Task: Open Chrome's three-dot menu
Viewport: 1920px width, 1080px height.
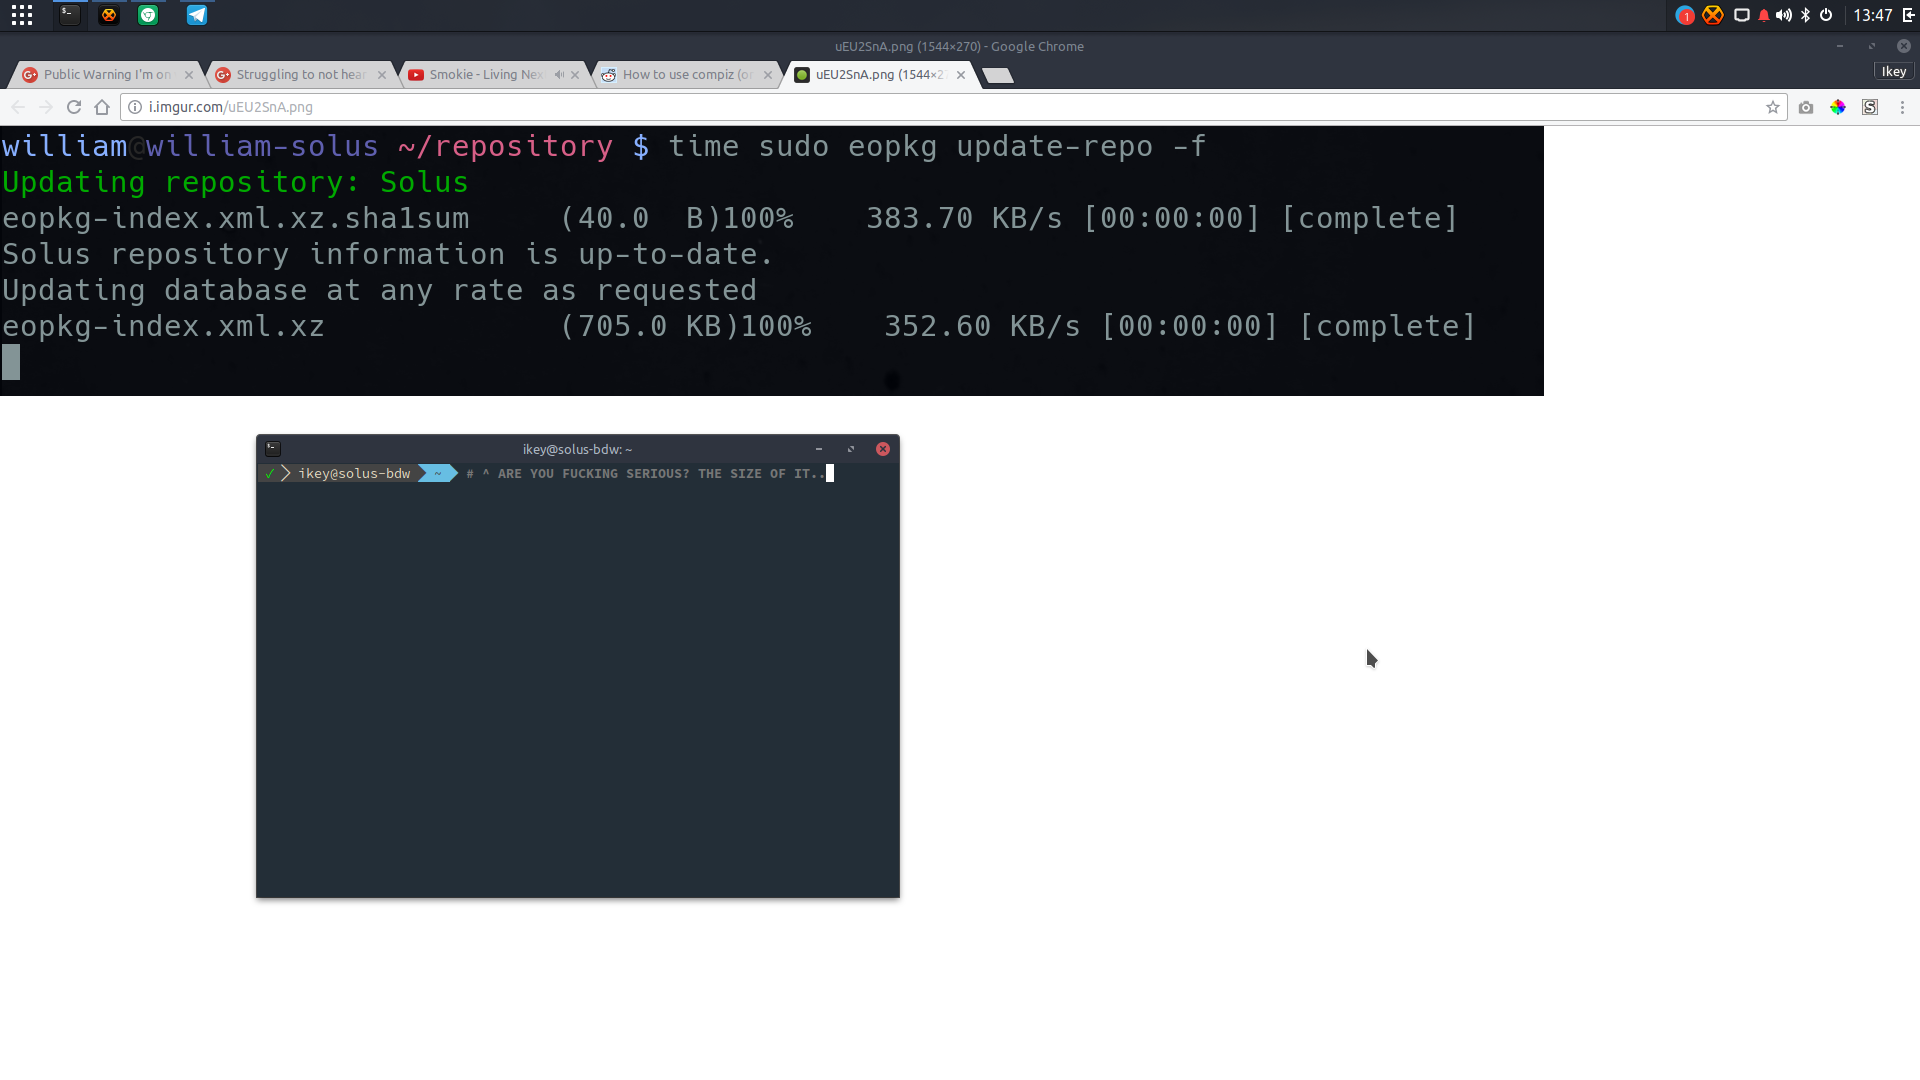Action: click(x=1903, y=107)
